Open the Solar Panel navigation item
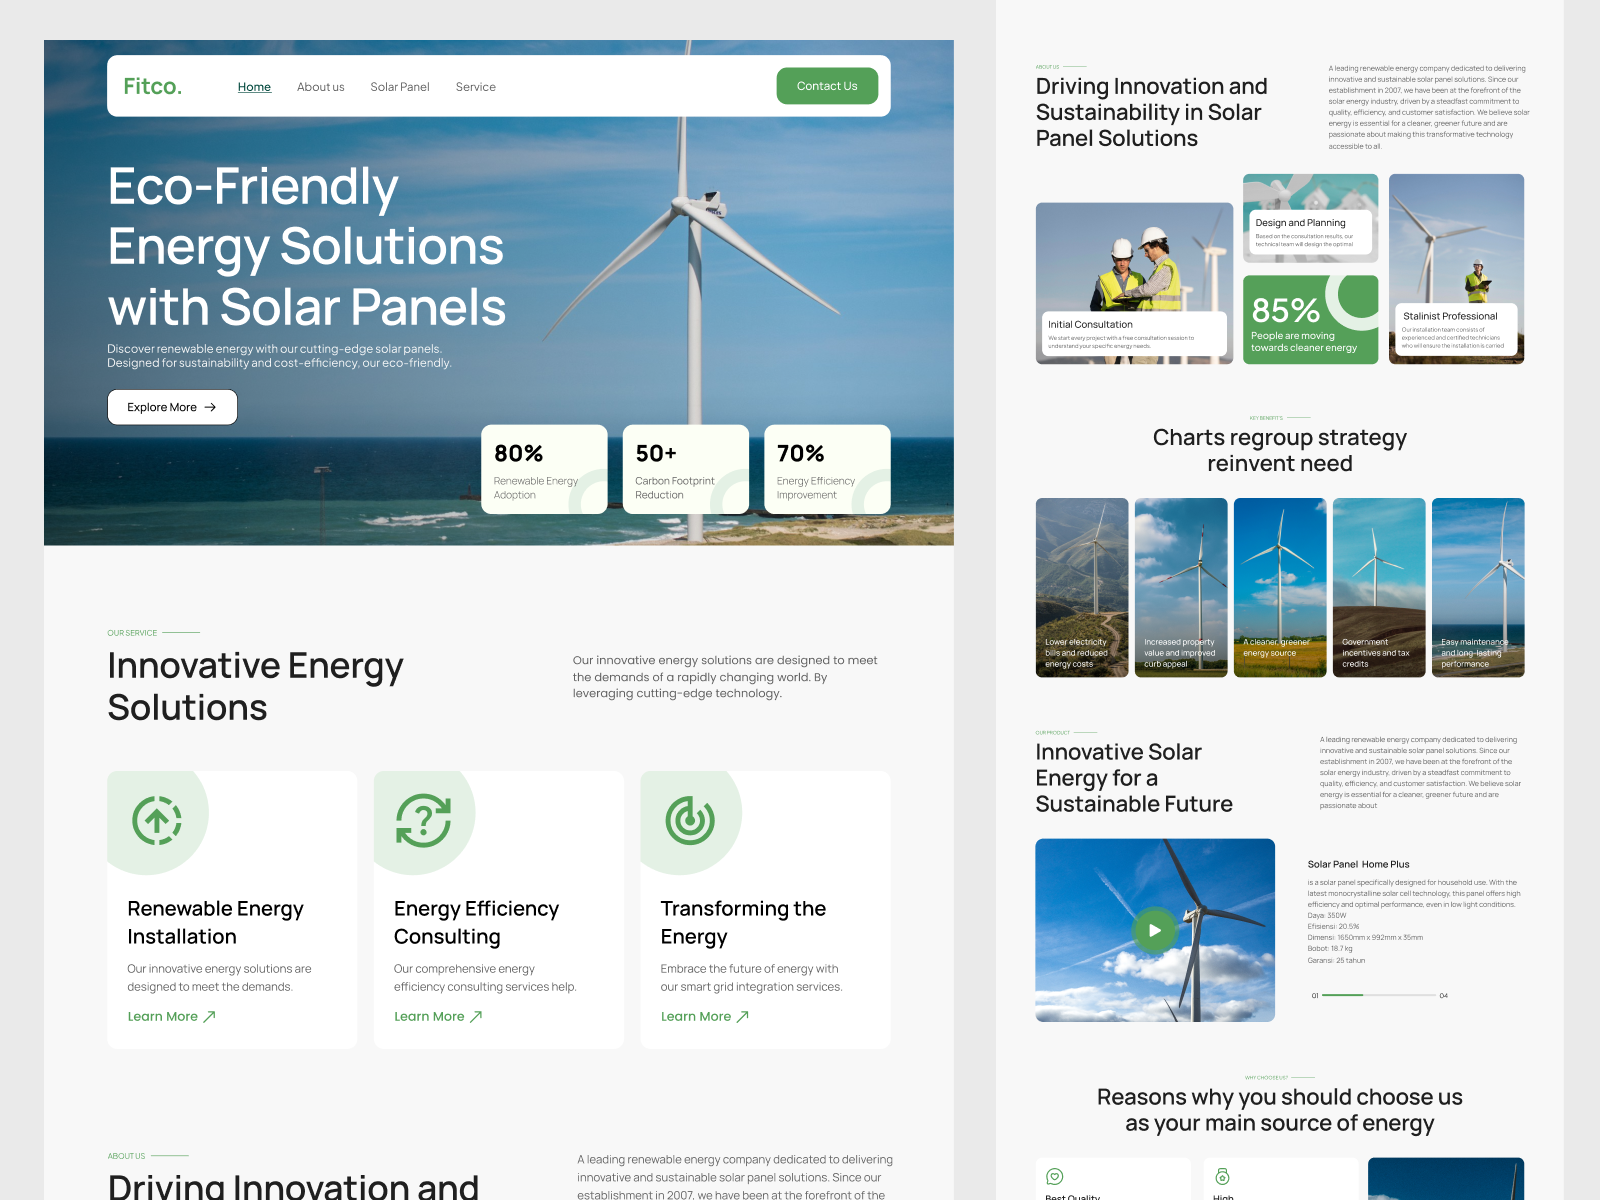 tap(400, 86)
